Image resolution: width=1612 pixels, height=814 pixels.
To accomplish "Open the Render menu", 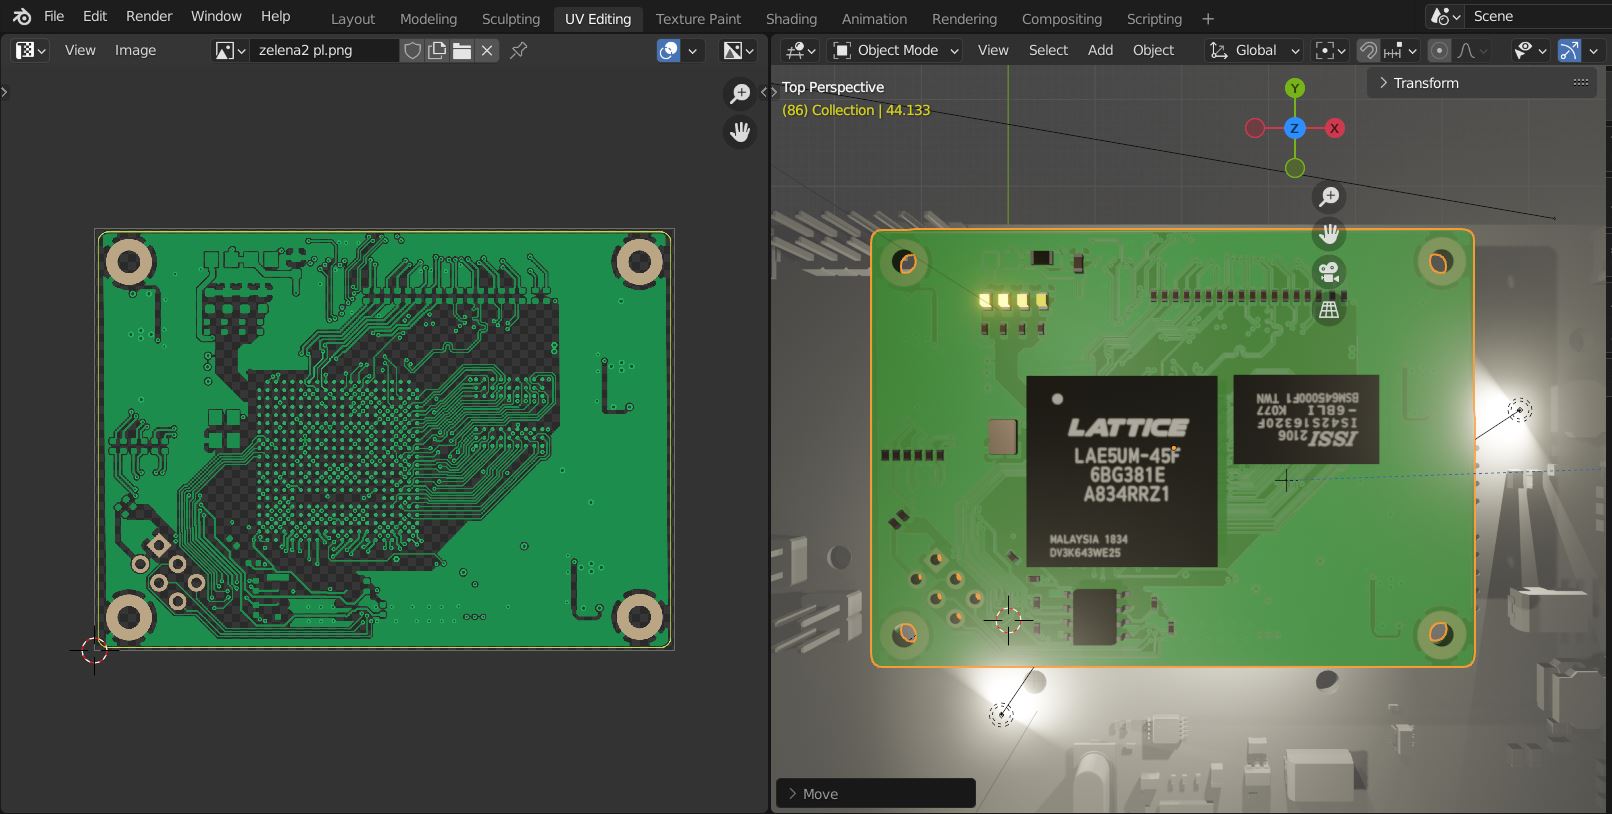I will click(x=149, y=16).
